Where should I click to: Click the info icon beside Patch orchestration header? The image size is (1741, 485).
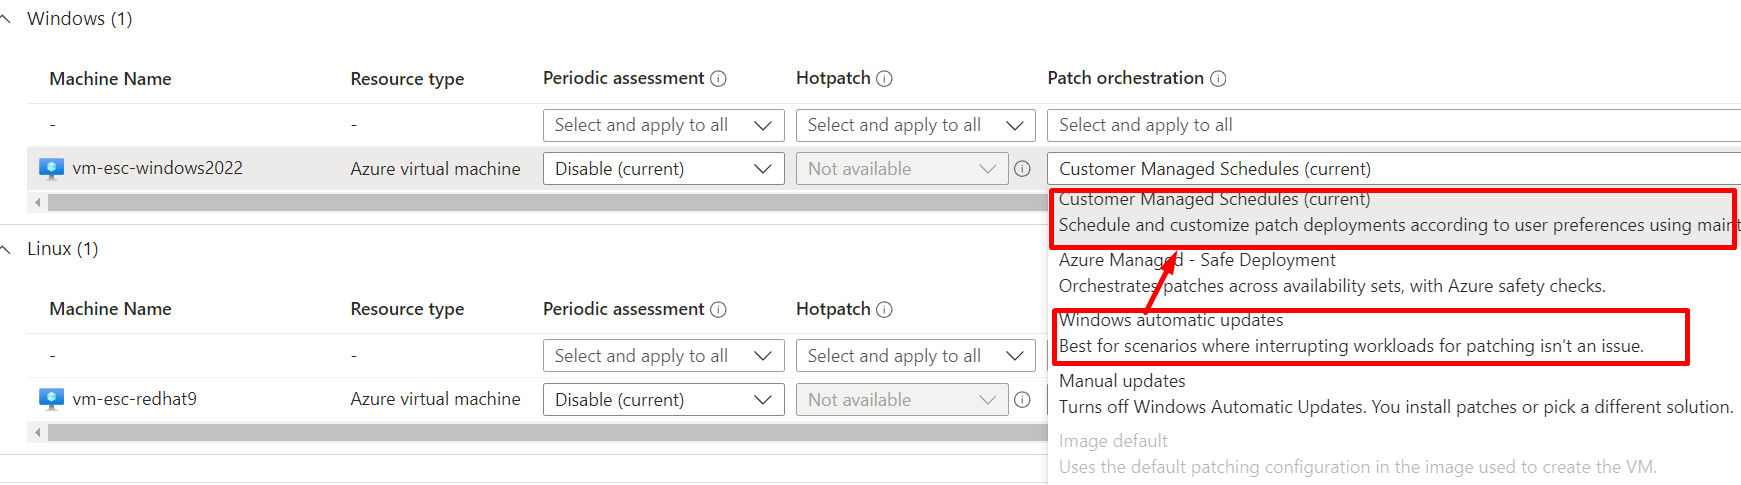[x=1218, y=79]
